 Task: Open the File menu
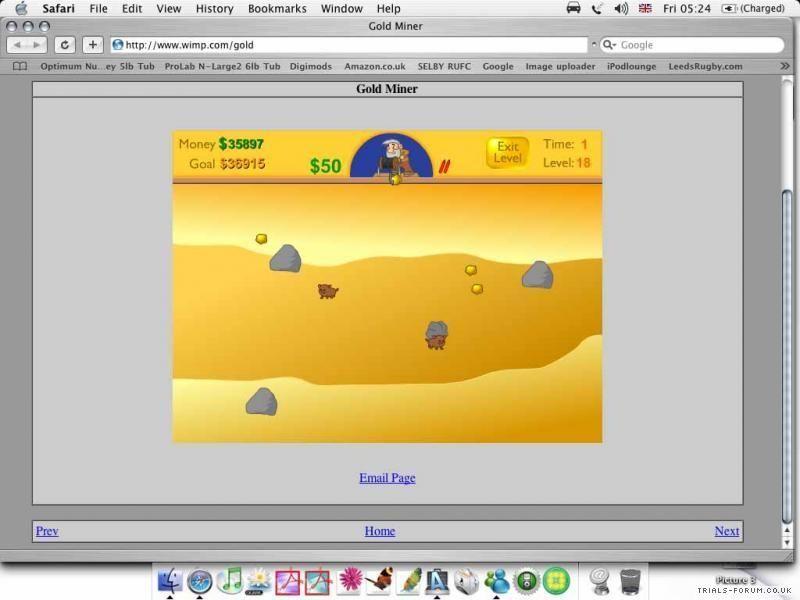tap(98, 9)
